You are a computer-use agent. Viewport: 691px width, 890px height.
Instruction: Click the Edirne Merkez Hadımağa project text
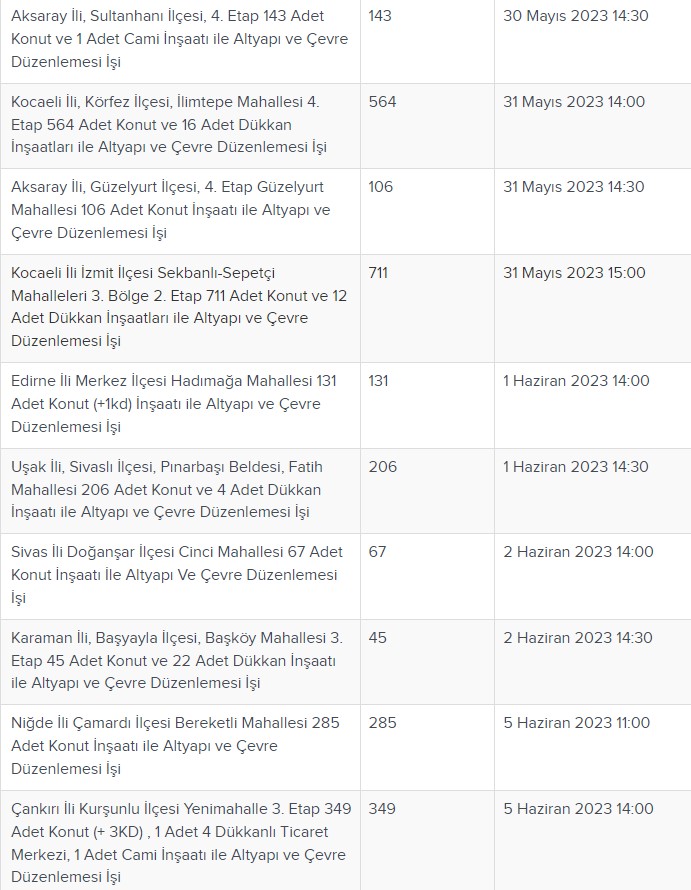(x=174, y=404)
